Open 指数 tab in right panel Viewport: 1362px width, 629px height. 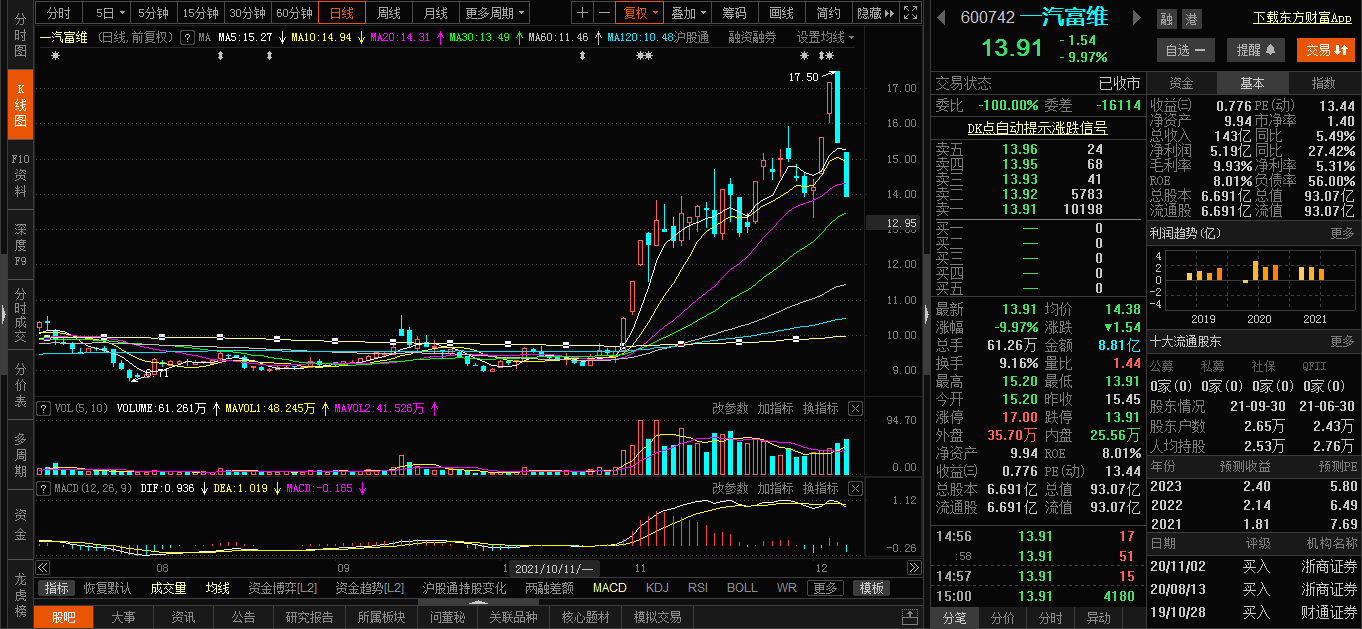point(1323,83)
